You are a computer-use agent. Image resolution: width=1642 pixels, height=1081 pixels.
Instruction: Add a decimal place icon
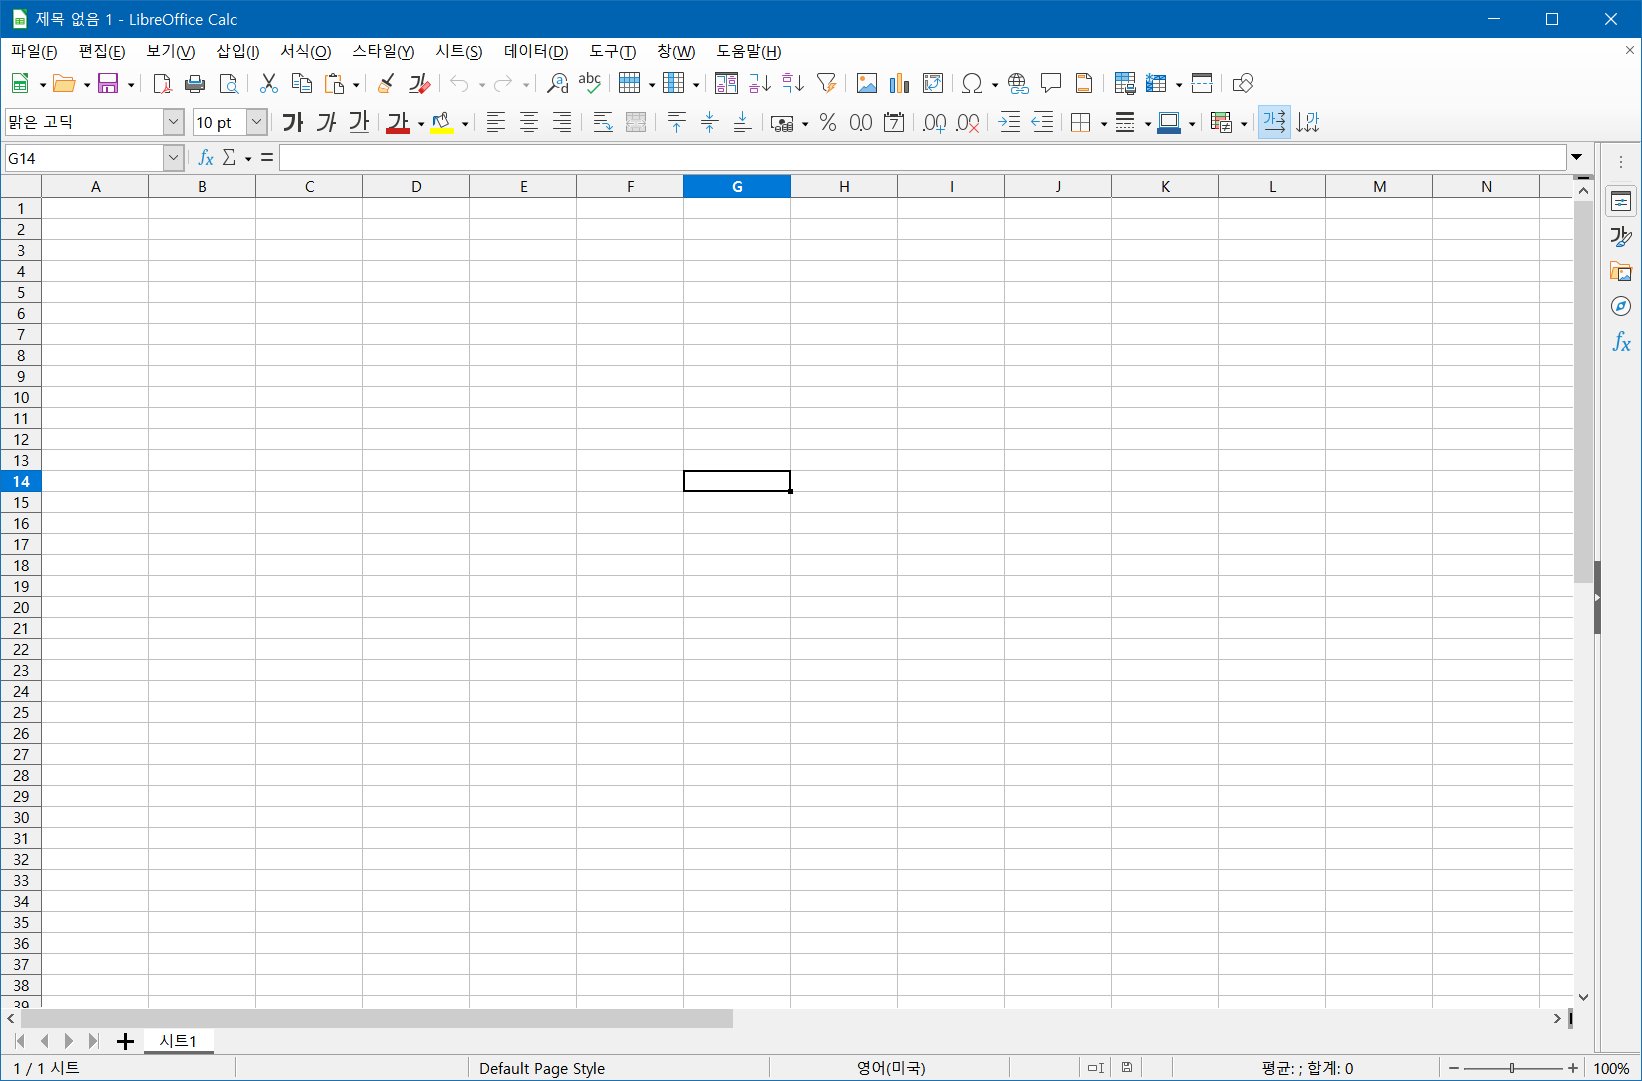(x=935, y=122)
